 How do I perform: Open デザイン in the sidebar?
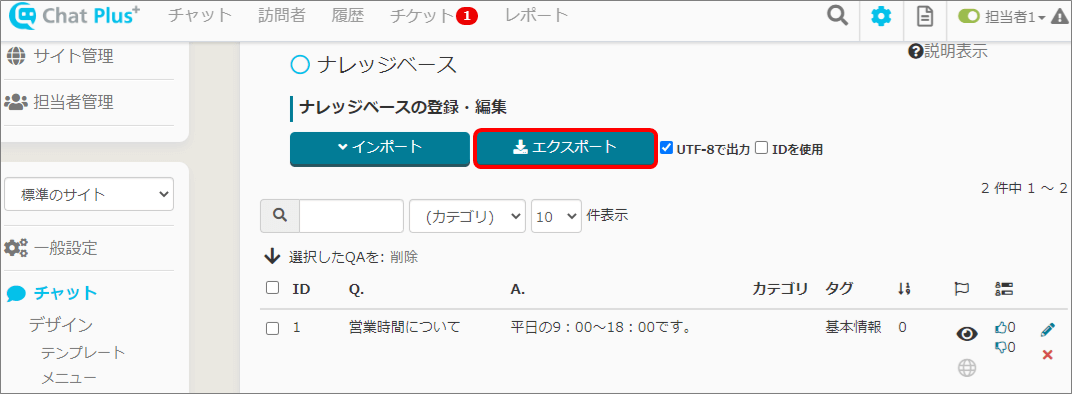[61, 325]
